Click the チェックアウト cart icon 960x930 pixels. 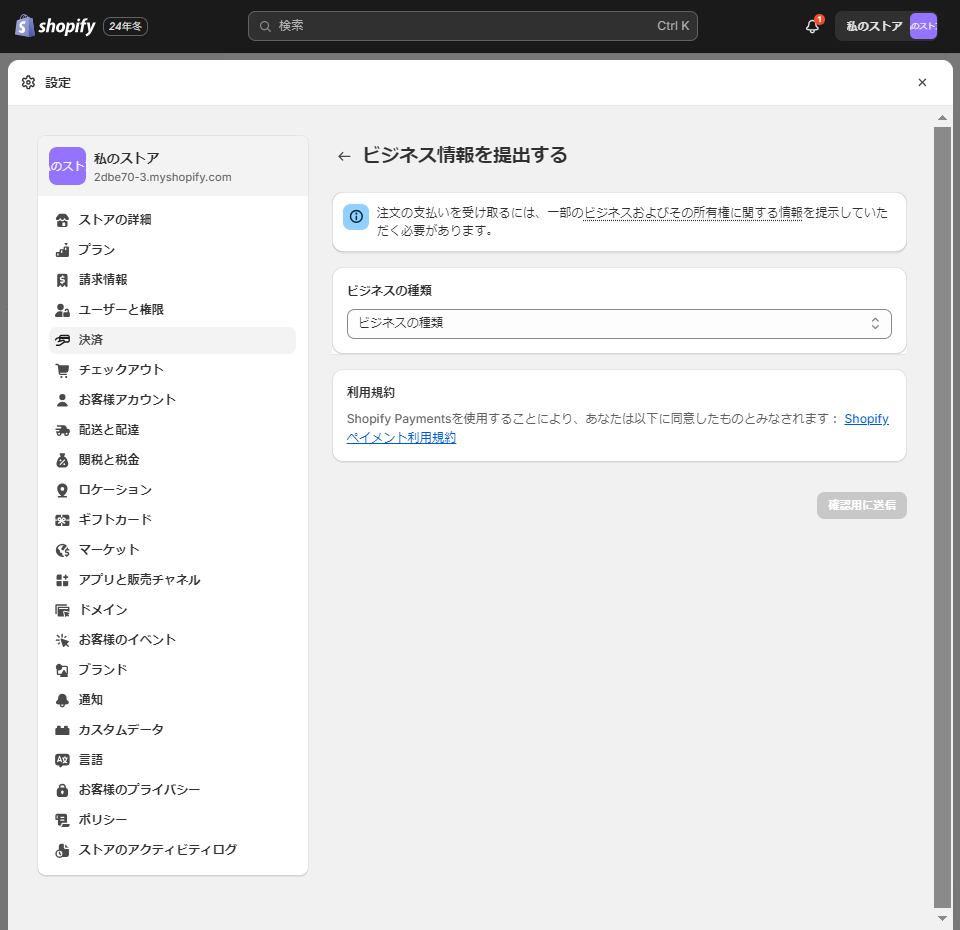[x=62, y=370]
